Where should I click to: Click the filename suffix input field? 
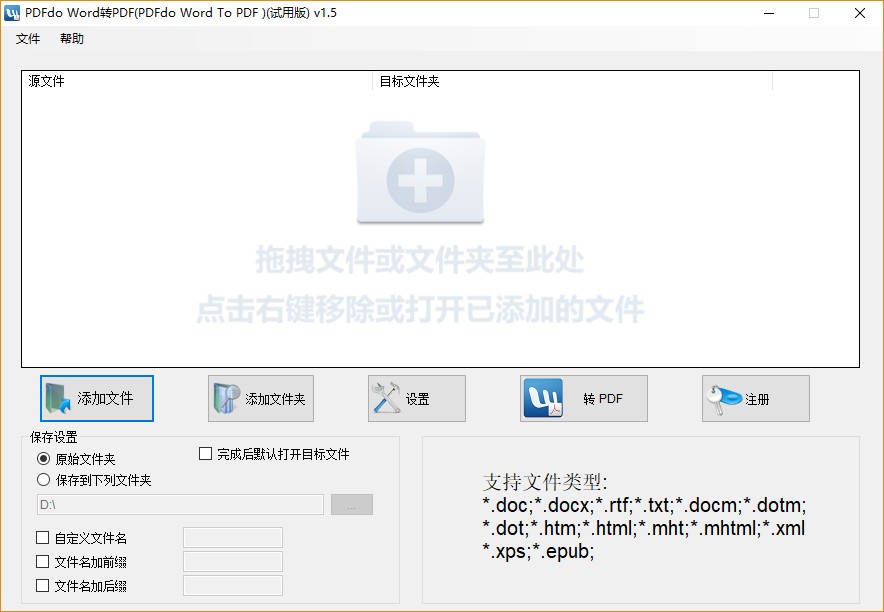pos(233,586)
